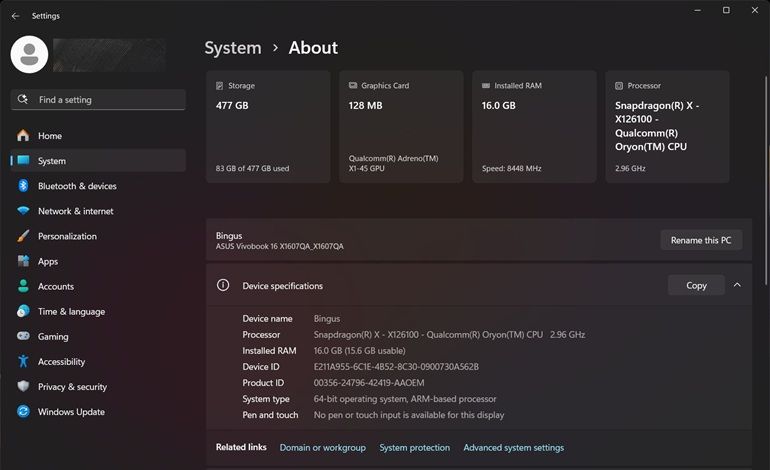The image size is (770, 470).
Task: Click '16.0 GB (15.6 GB usable)' text
Action: (359, 351)
